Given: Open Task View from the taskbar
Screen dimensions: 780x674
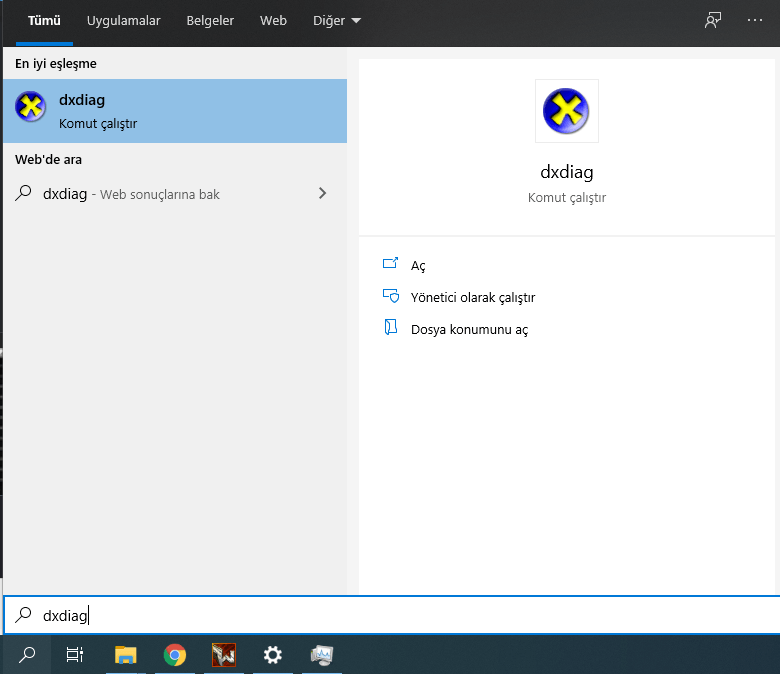Looking at the screenshot, I should [x=75, y=655].
